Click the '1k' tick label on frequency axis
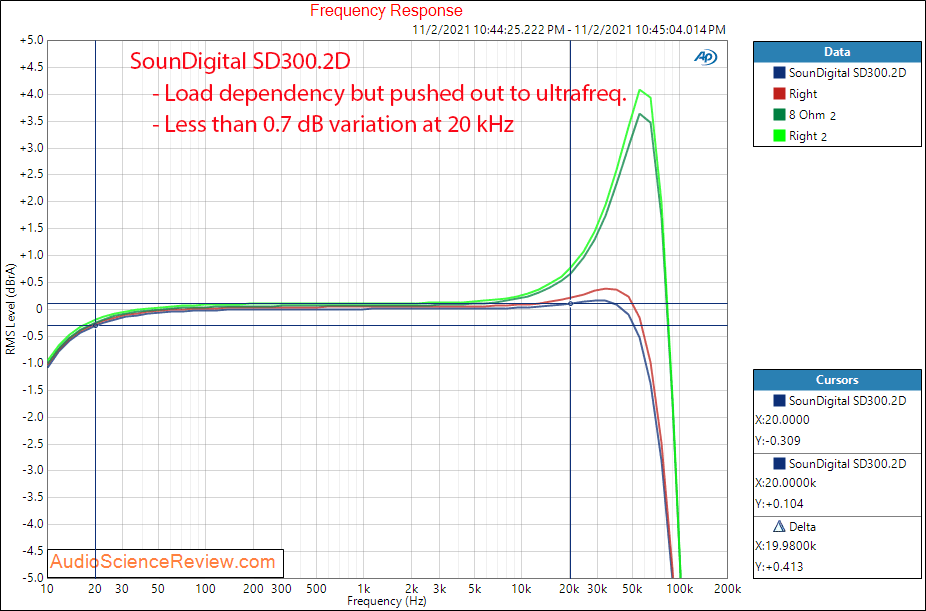 pyautogui.click(x=364, y=589)
